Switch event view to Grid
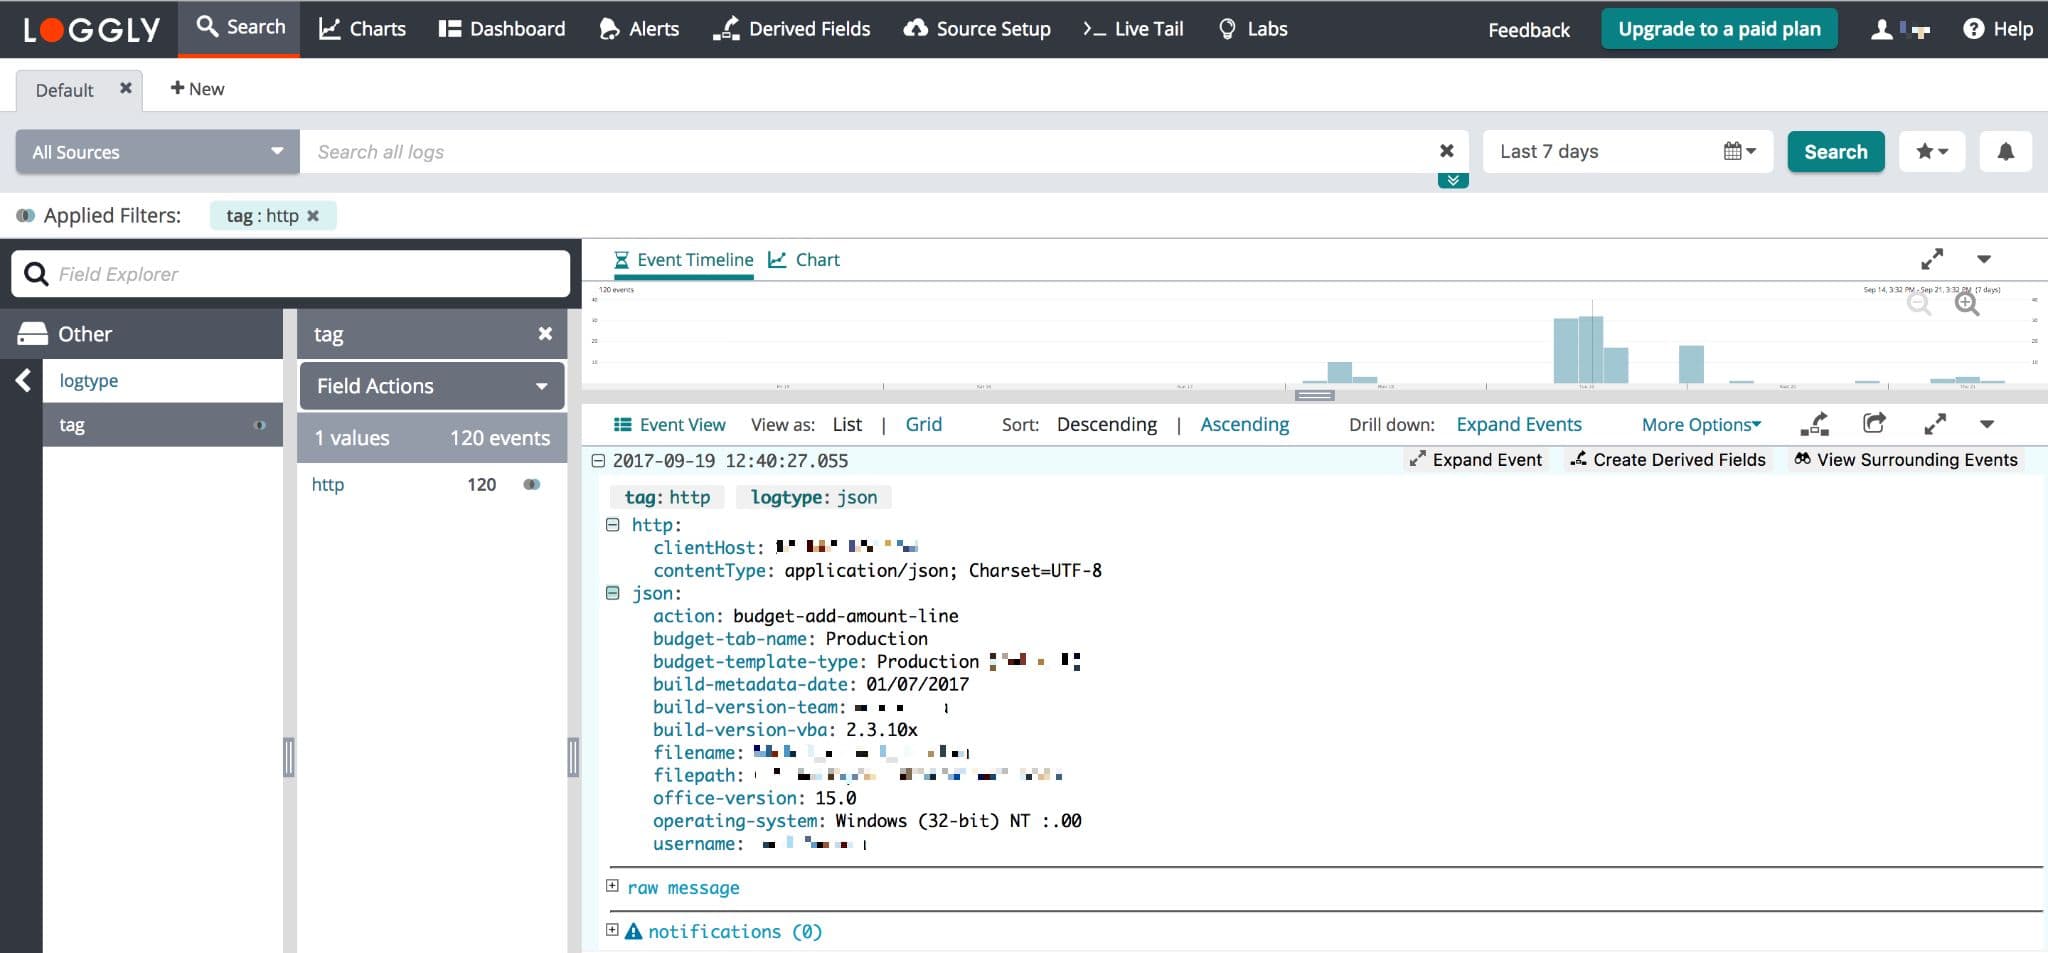Screen dimensions: 2048x953 [923, 424]
